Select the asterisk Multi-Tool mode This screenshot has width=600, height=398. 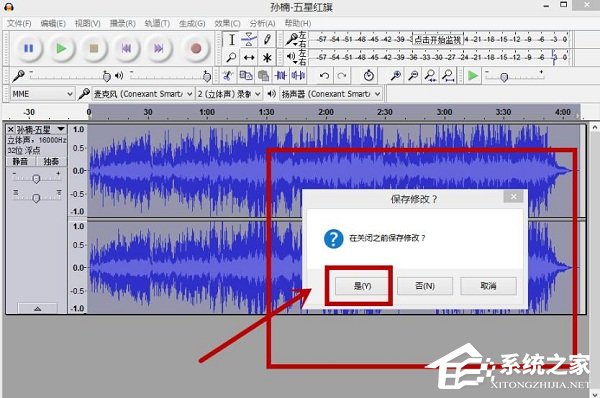pos(267,57)
